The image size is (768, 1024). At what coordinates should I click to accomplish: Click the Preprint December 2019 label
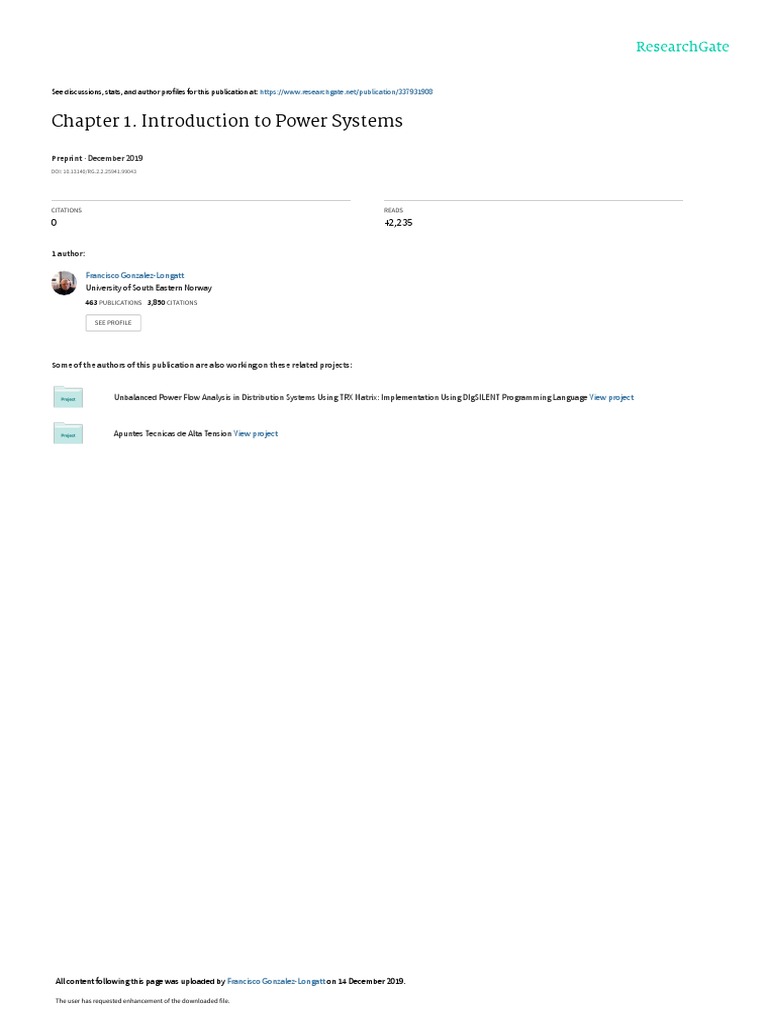tap(97, 158)
